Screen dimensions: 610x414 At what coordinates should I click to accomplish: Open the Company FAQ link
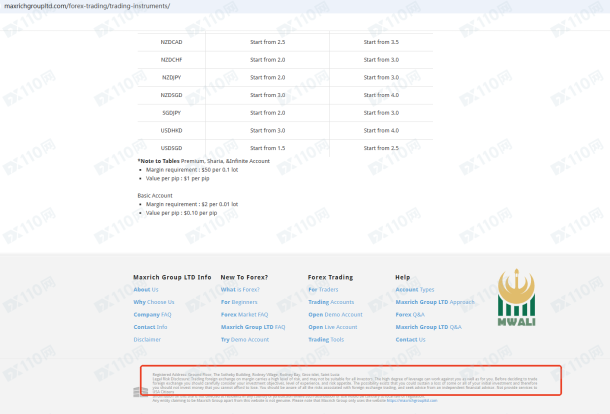152,314
